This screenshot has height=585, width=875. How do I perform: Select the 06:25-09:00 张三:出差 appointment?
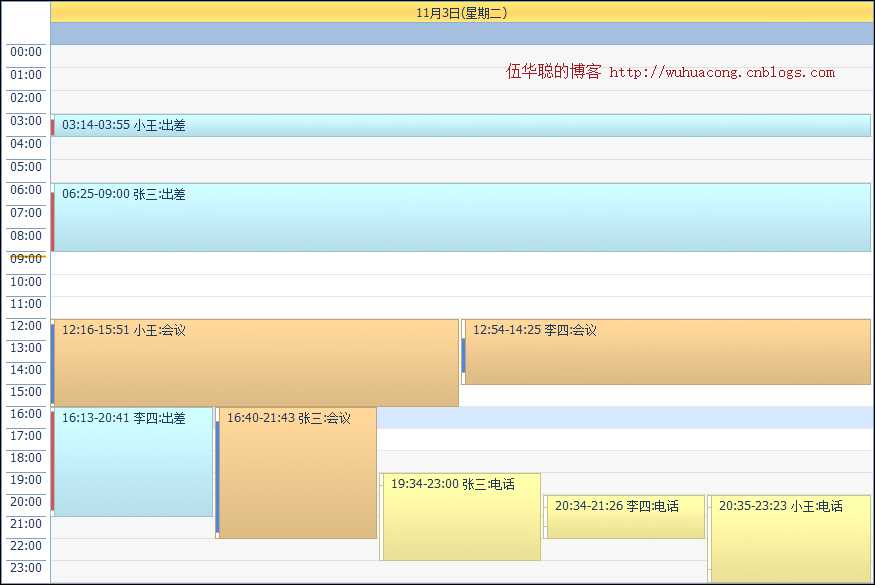[461, 217]
